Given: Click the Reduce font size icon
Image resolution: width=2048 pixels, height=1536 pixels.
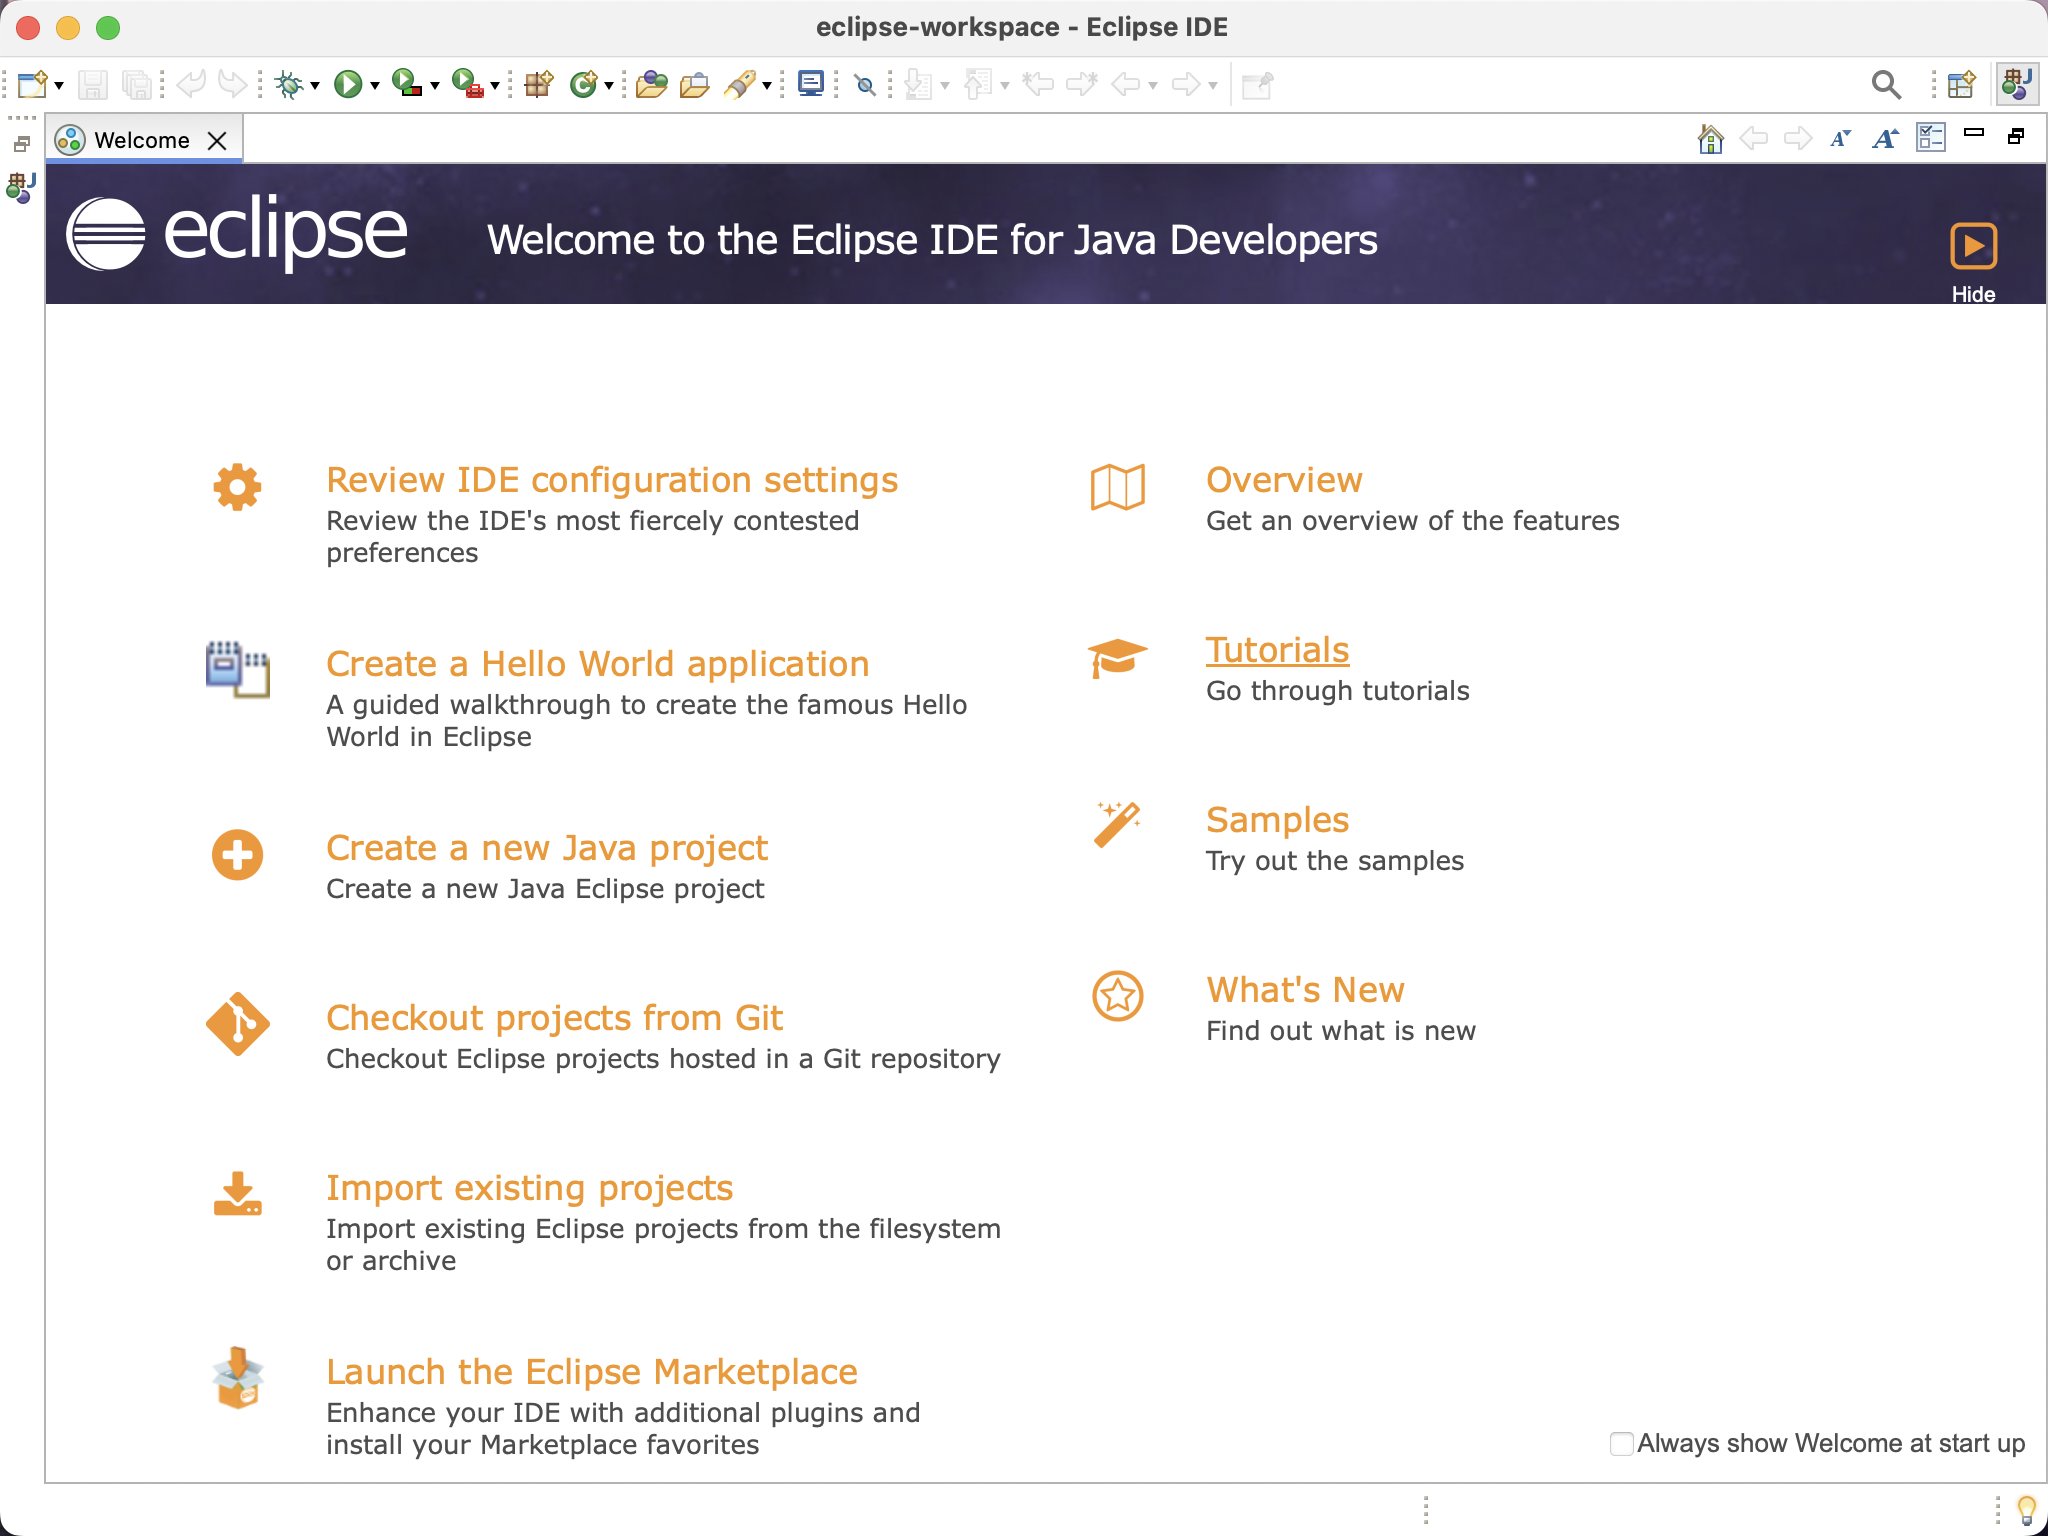Looking at the screenshot, I should [1841, 139].
